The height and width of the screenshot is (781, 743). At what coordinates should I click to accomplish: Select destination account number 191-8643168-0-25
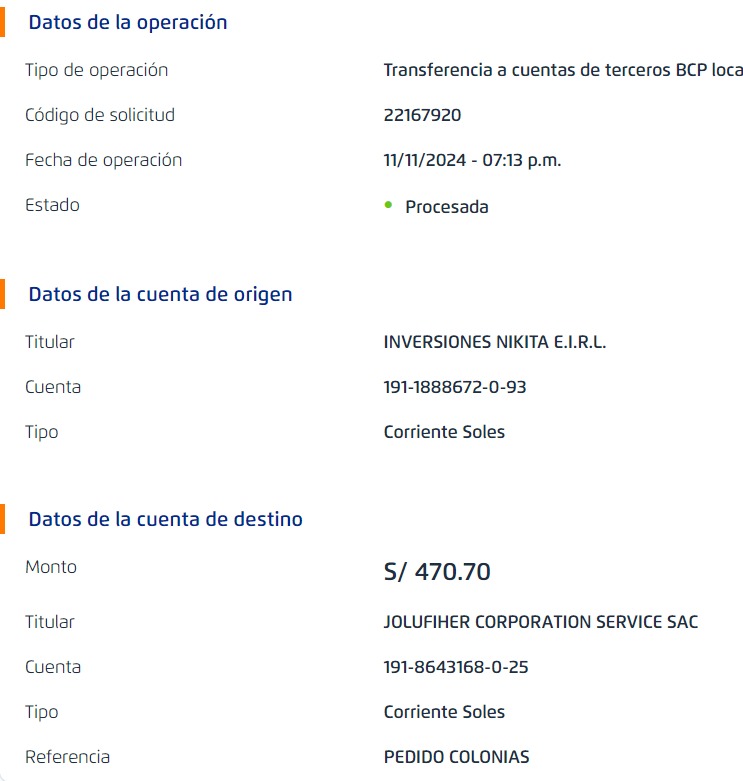pyautogui.click(x=456, y=667)
